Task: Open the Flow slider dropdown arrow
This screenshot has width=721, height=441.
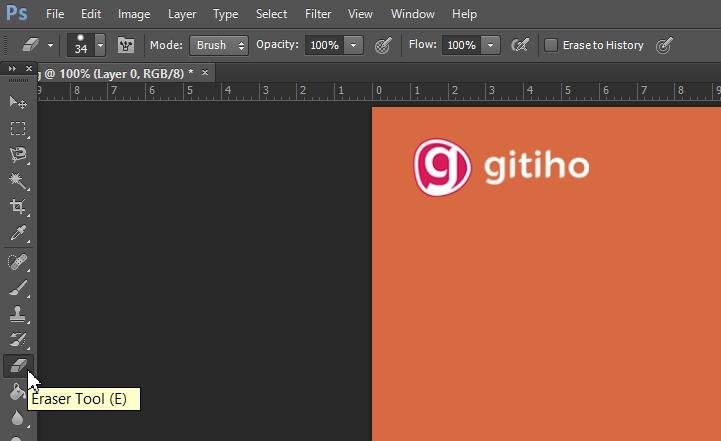Action: [x=491, y=45]
